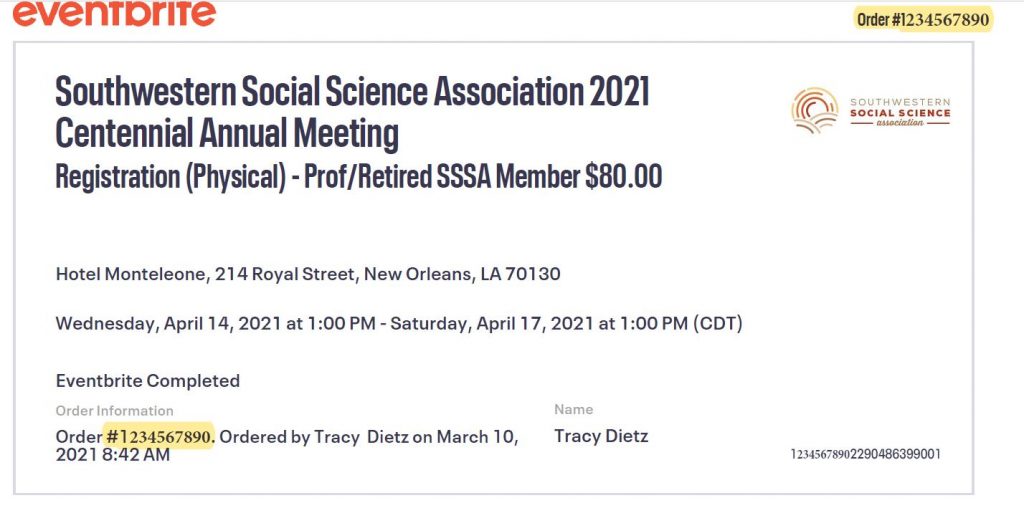Click the Centennial Annual Meeting heading line
Screen dimensions: 1024x508
pos(227,134)
